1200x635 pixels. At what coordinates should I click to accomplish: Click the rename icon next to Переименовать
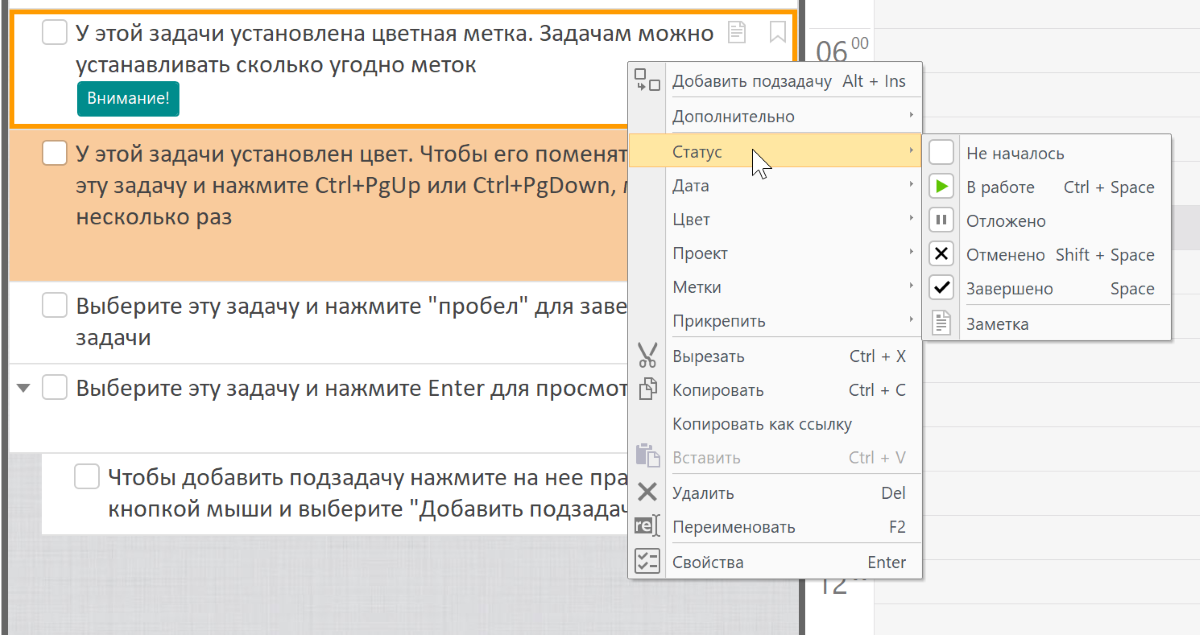[x=647, y=527]
